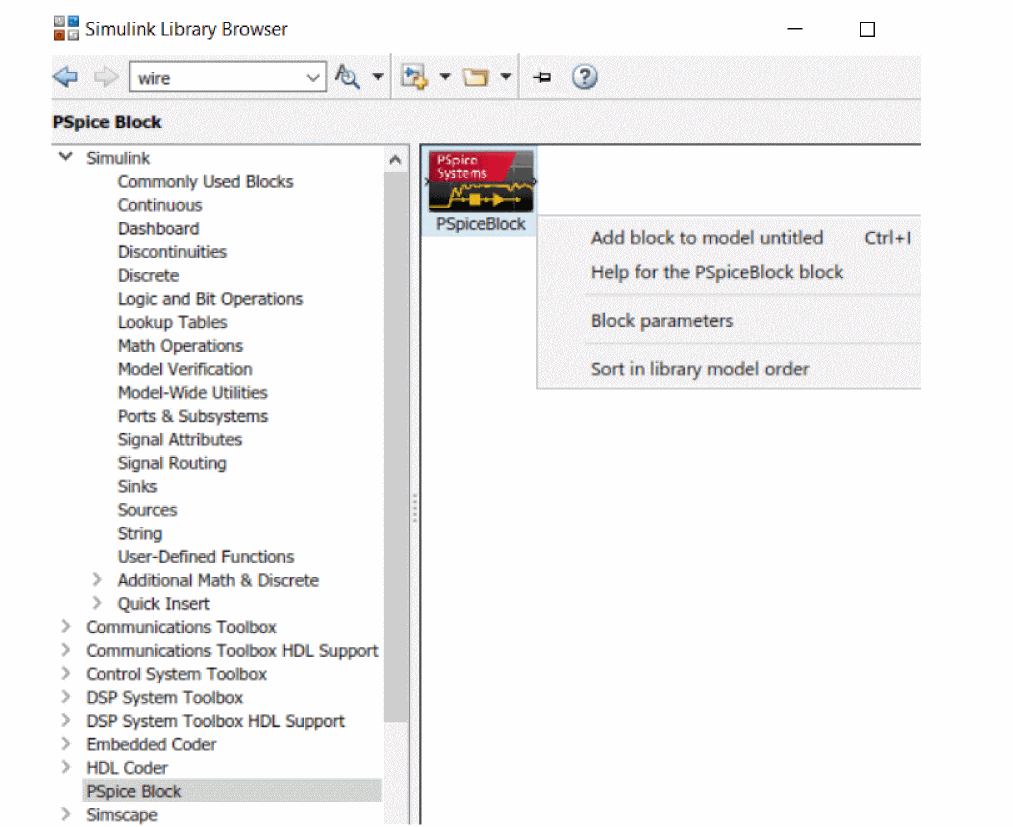Expand the Quick Insert node
Viewport: 1013px width, 827px height.
point(97,603)
